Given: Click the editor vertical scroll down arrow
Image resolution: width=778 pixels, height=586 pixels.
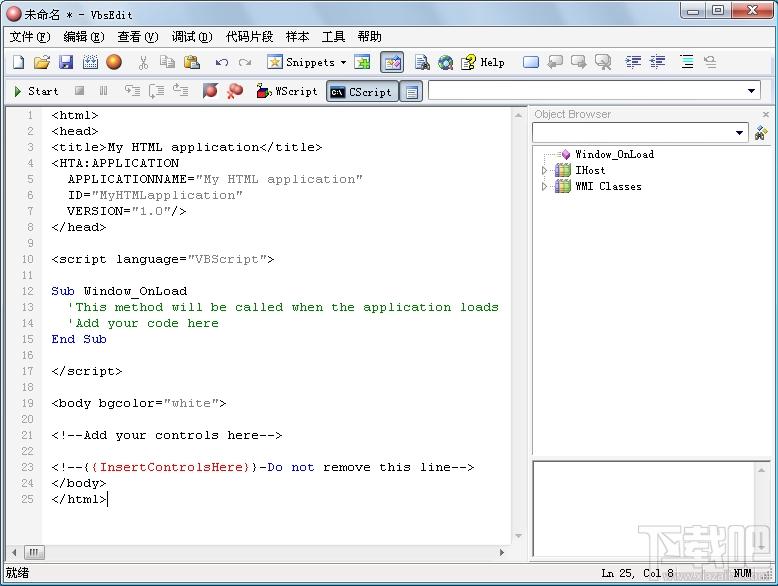Looking at the screenshot, I should click(518, 536).
